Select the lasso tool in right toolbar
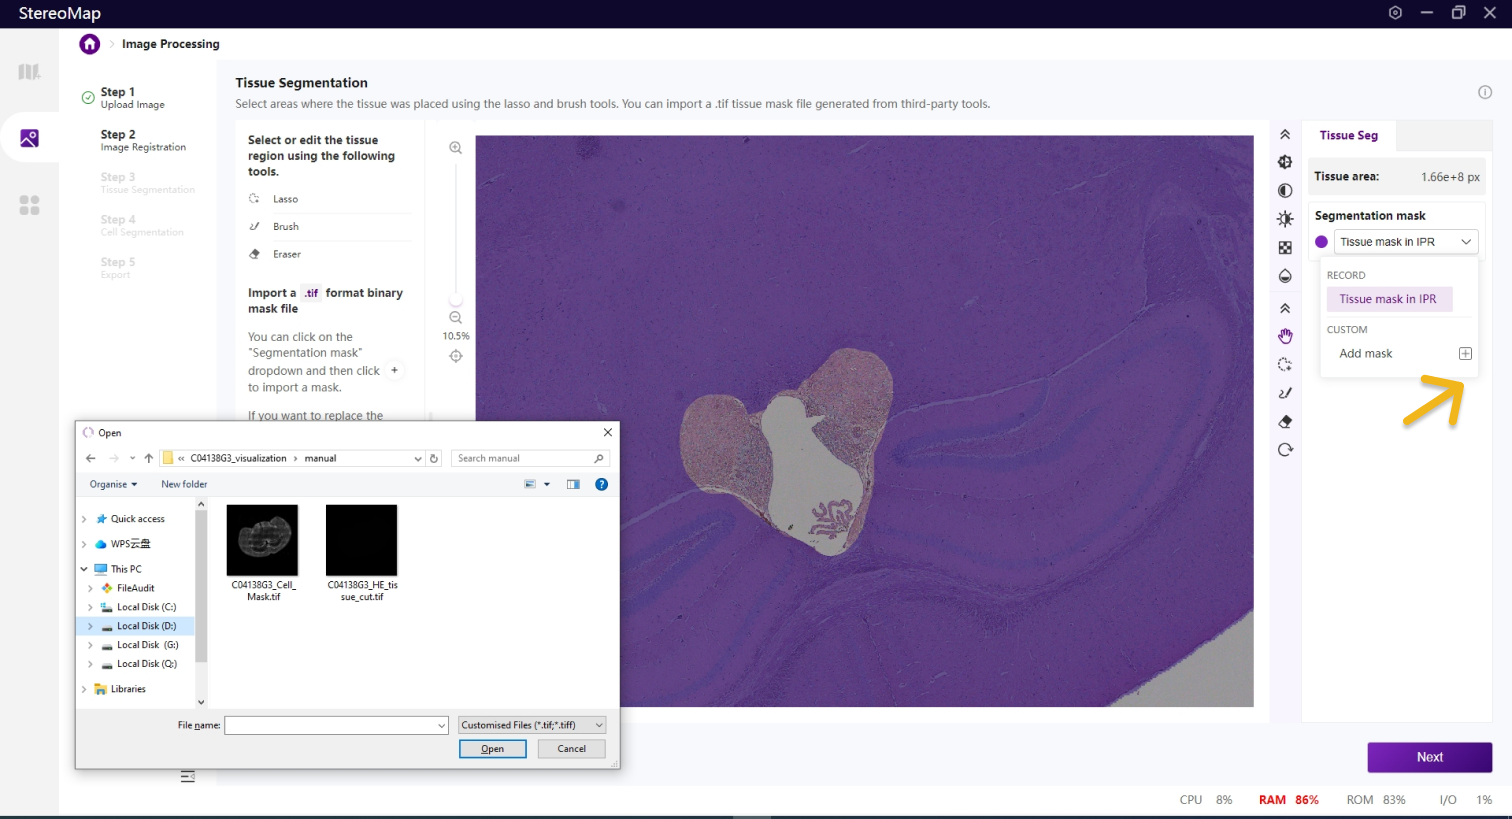 1285,365
